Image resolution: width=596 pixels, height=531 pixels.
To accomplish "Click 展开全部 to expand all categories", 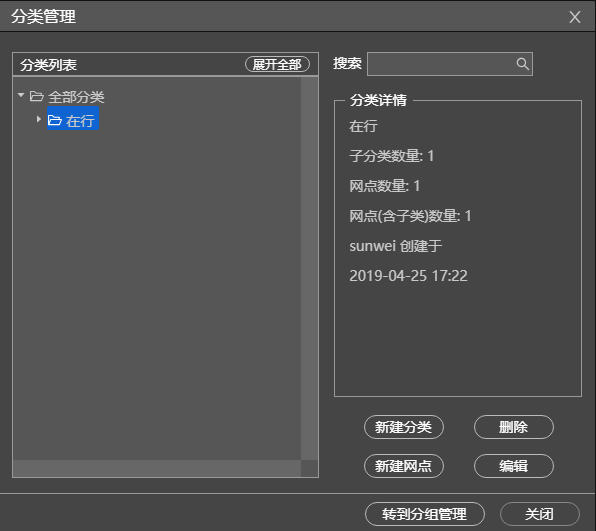I will coord(277,64).
